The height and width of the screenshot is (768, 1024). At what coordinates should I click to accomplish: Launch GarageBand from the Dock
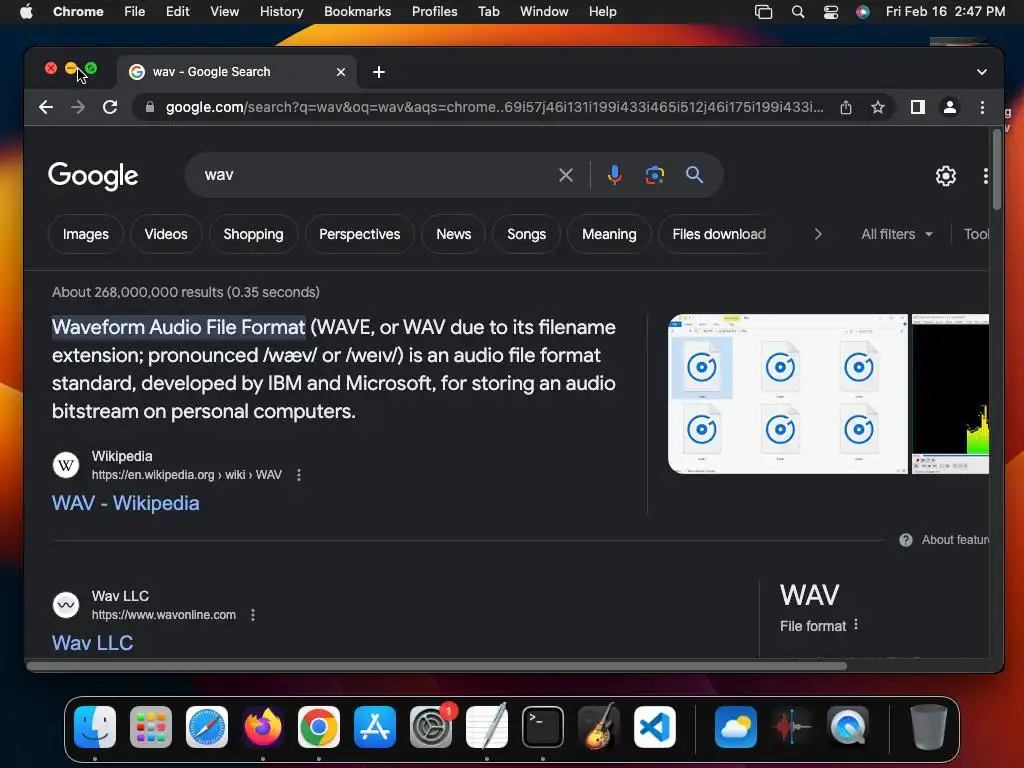tap(599, 726)
